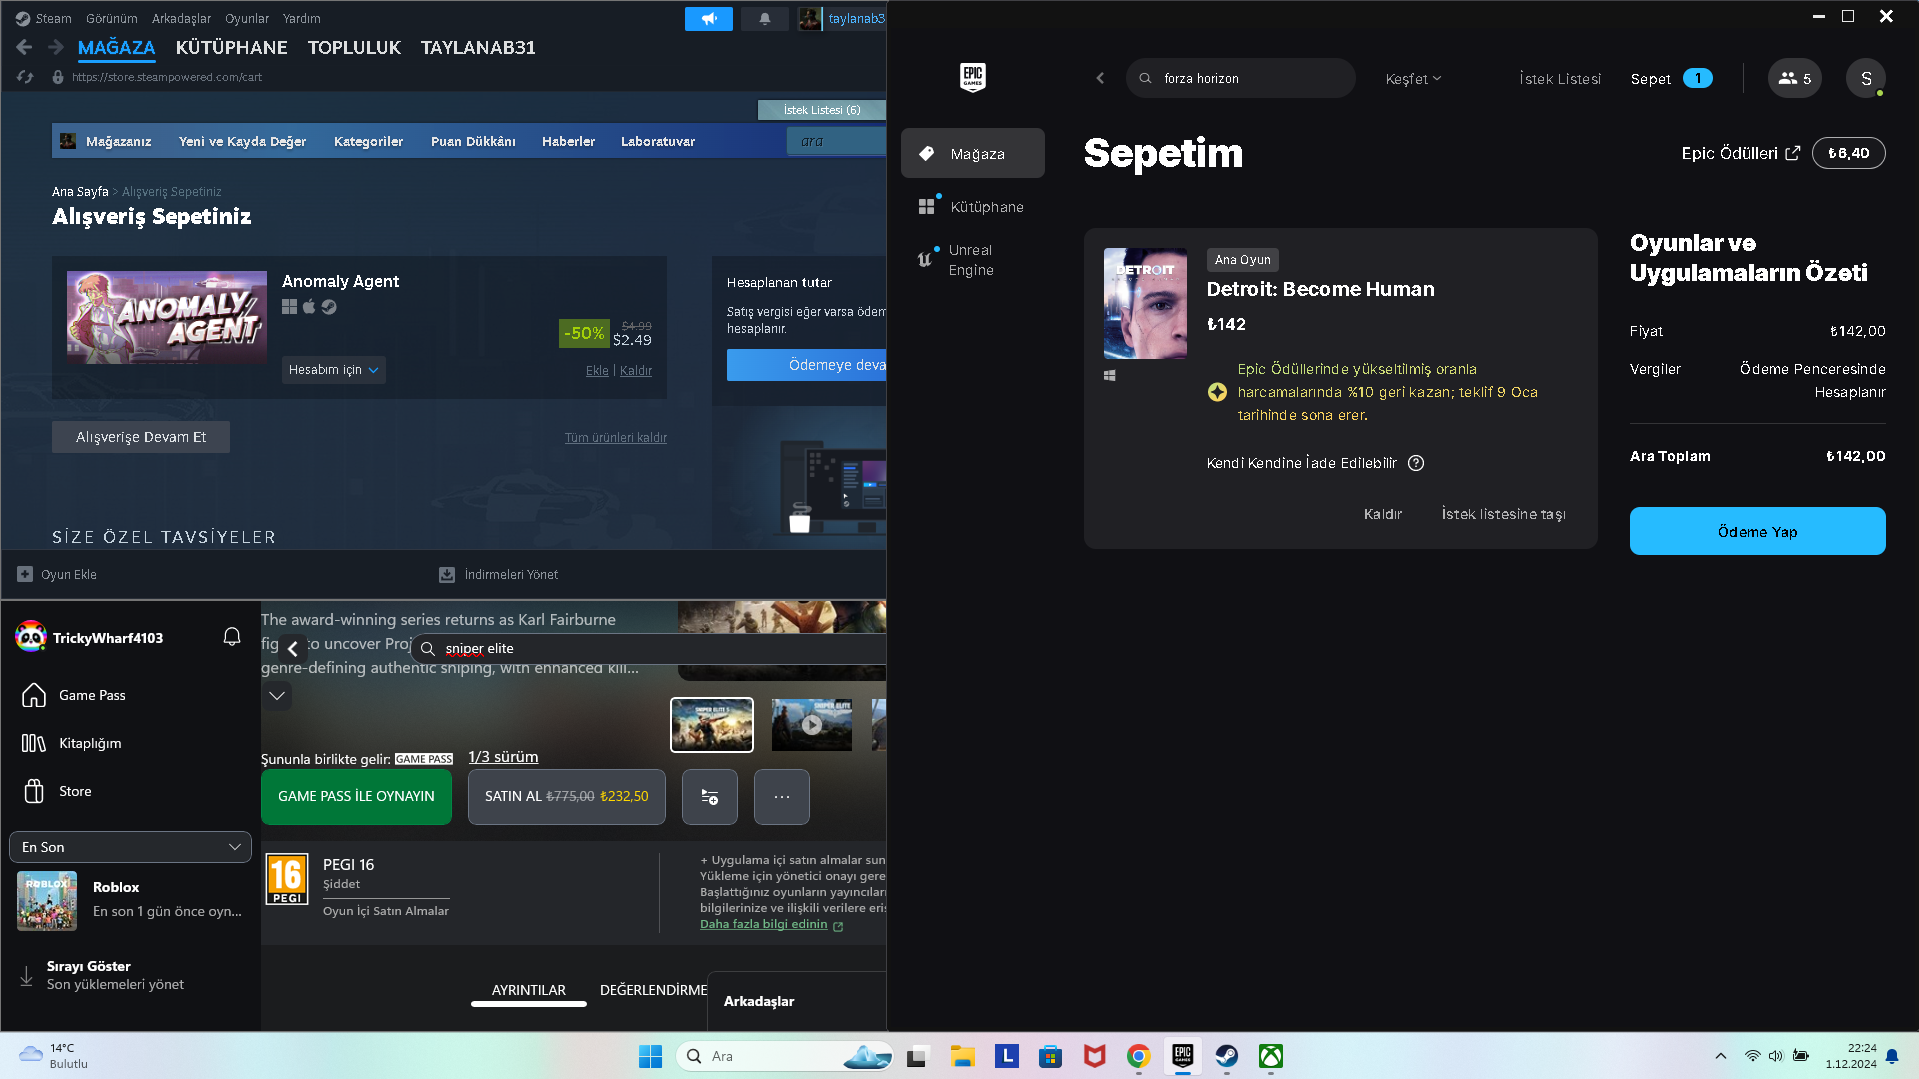This screenshot has width=1919, height=1079.
Task: Expand Xbox game description chevron
Action: pos(277,695)
